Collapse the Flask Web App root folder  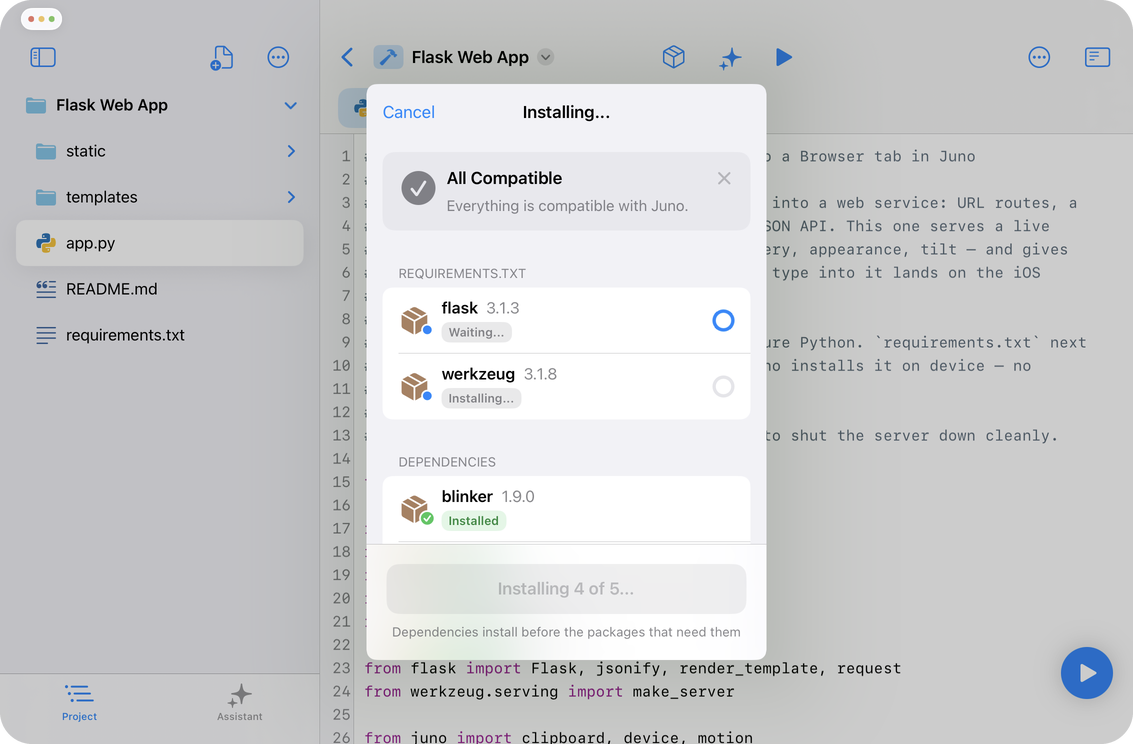pos(290,105)
